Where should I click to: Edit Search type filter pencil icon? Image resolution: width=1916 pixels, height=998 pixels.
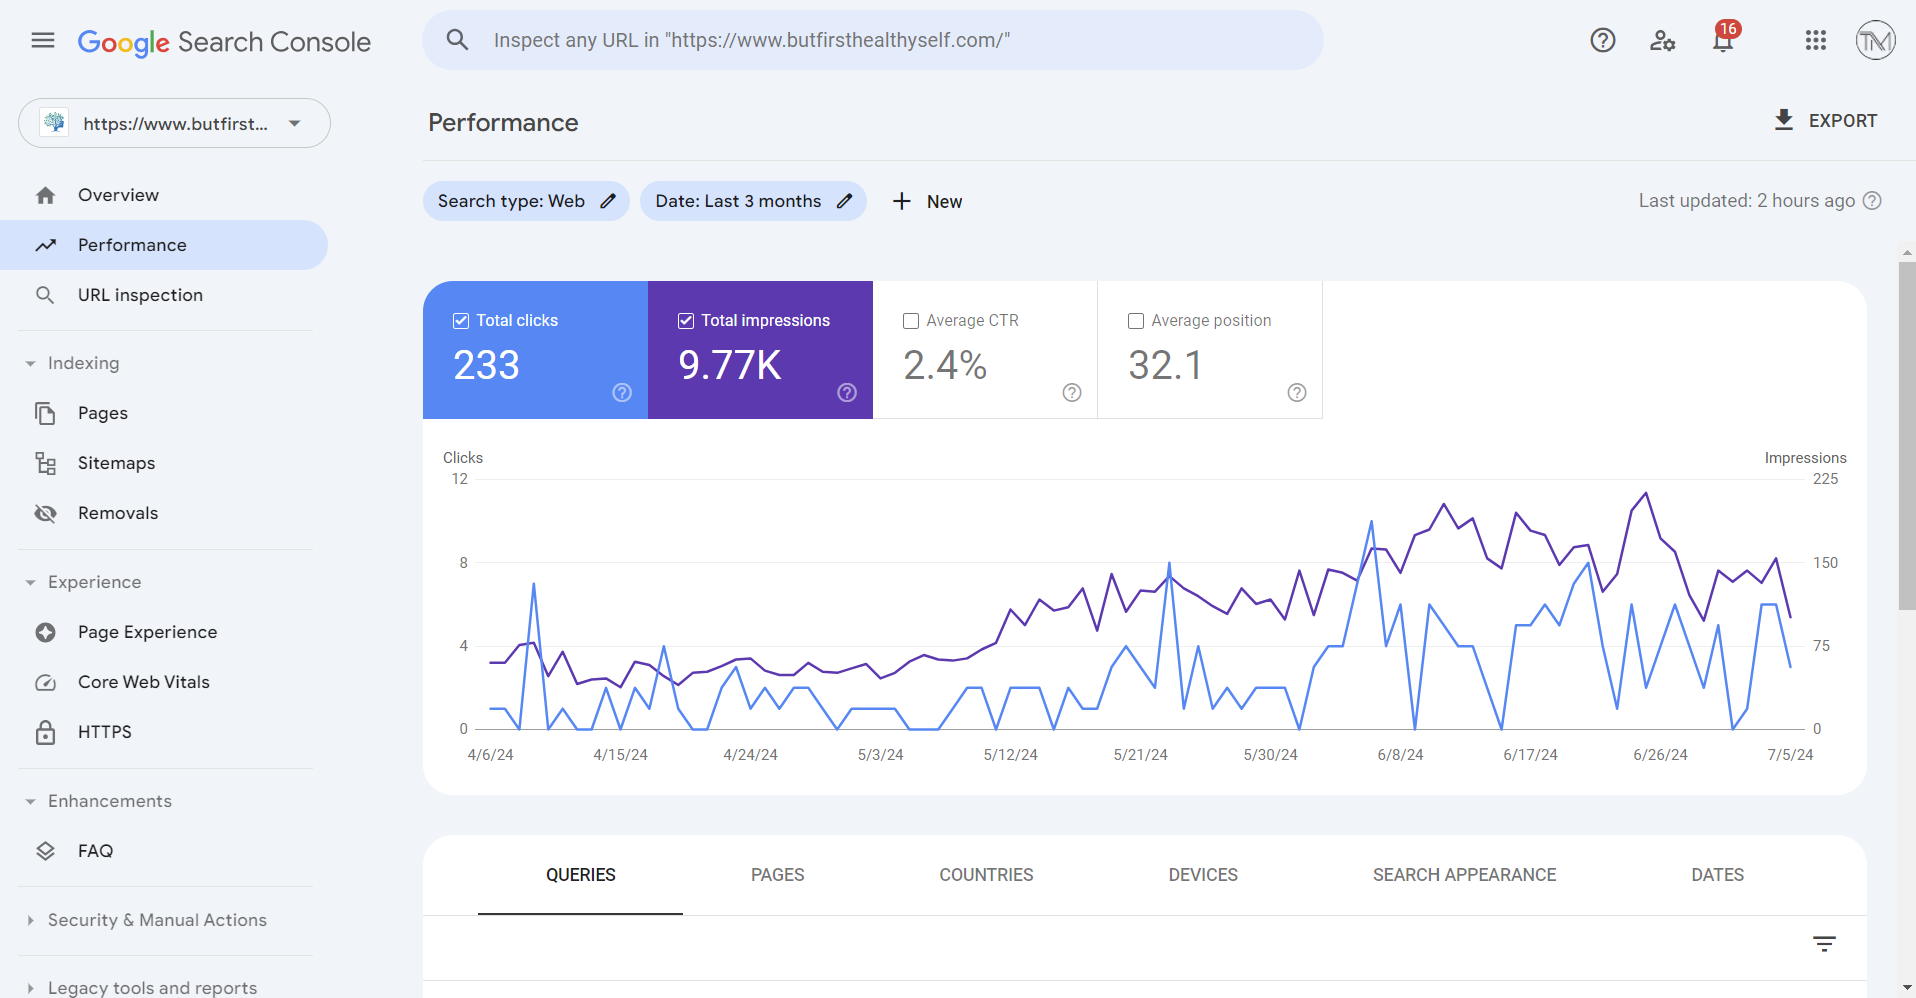[608, 201]
